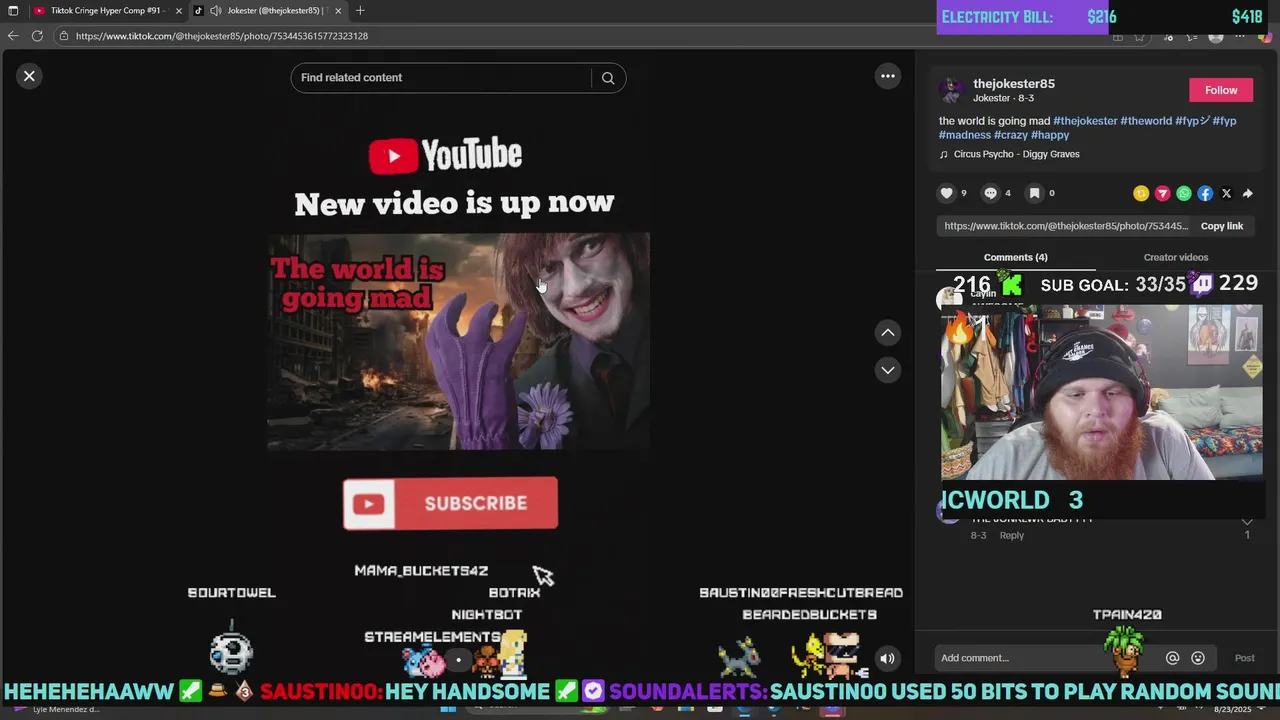Click the search magnifier icon

(x=608, y=78)
